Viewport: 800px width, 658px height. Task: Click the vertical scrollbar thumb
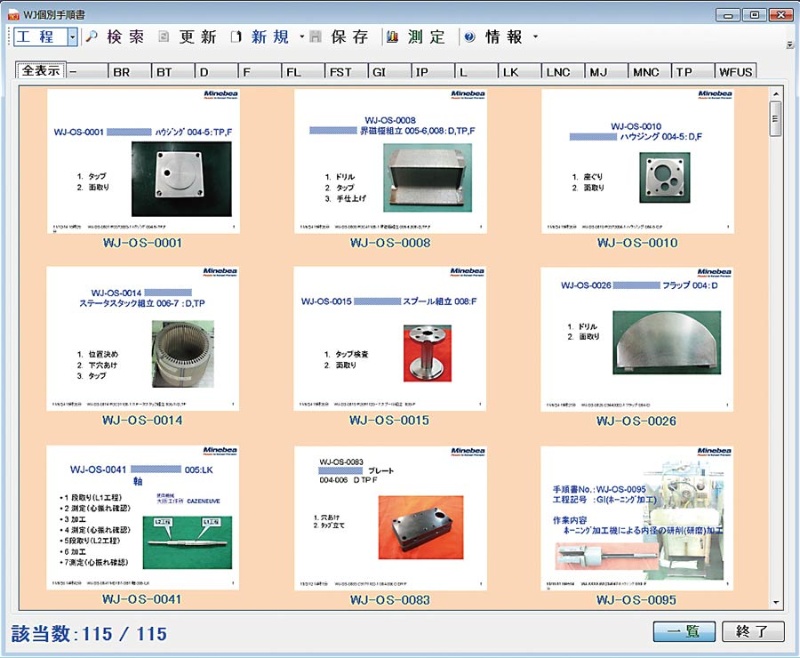[x=775, y=118]
